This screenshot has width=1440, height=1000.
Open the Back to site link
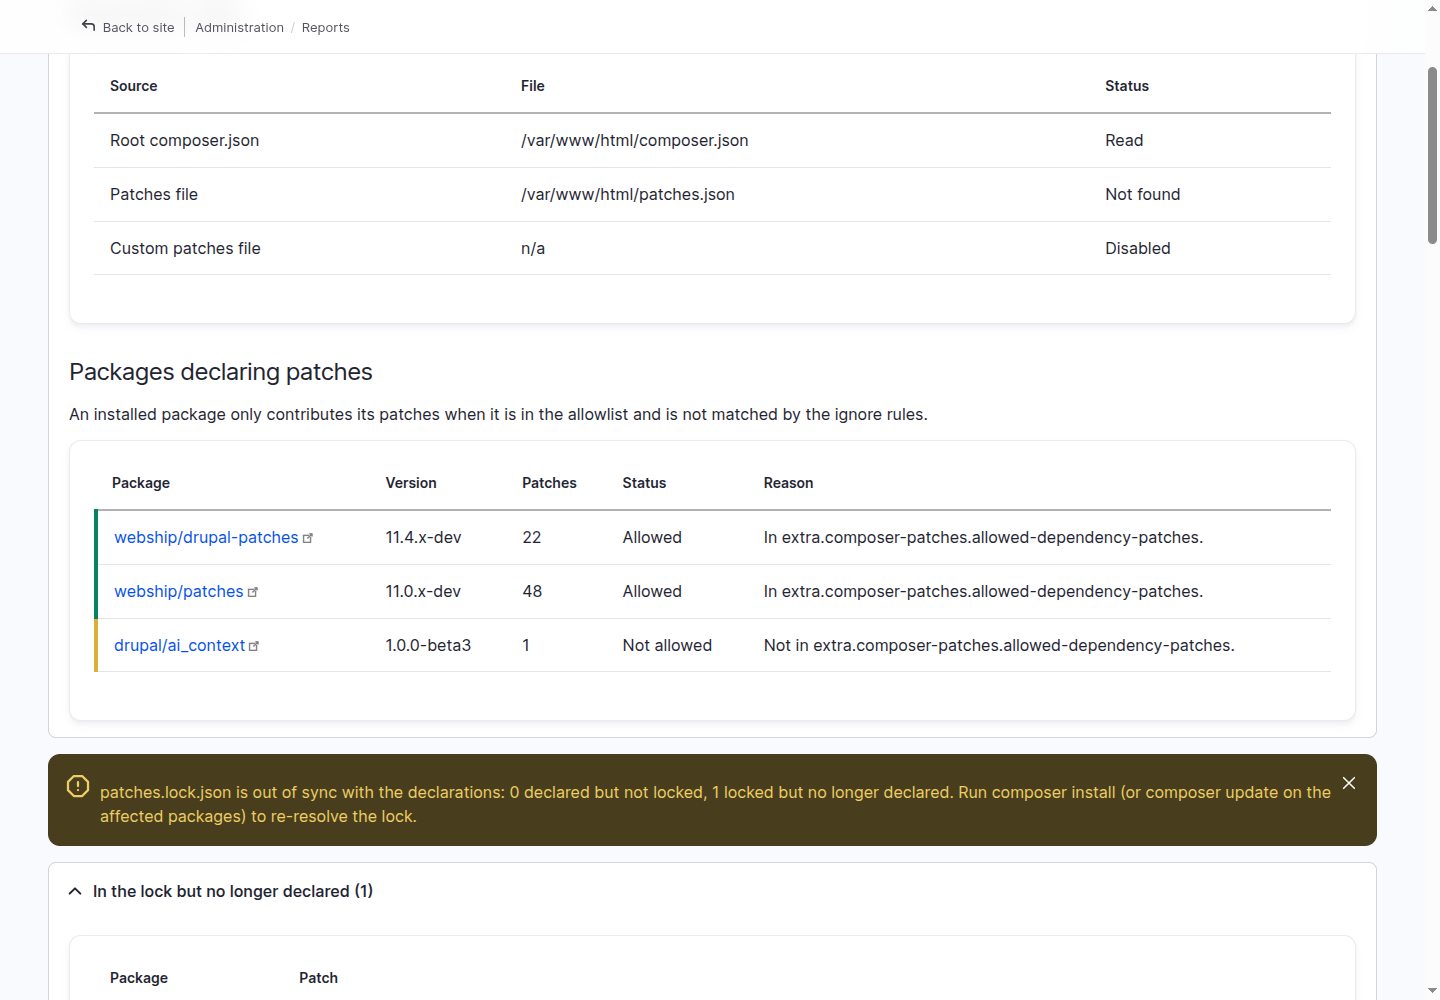click(x=138, y=27)
